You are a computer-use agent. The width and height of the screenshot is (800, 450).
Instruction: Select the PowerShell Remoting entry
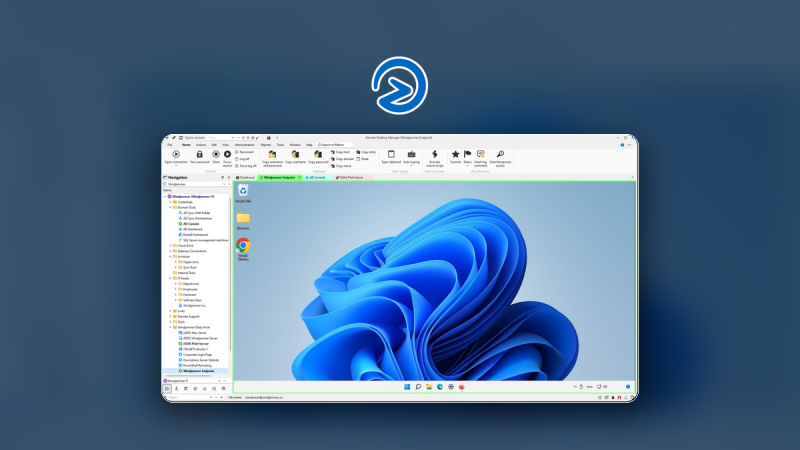(x=197, y=365)
